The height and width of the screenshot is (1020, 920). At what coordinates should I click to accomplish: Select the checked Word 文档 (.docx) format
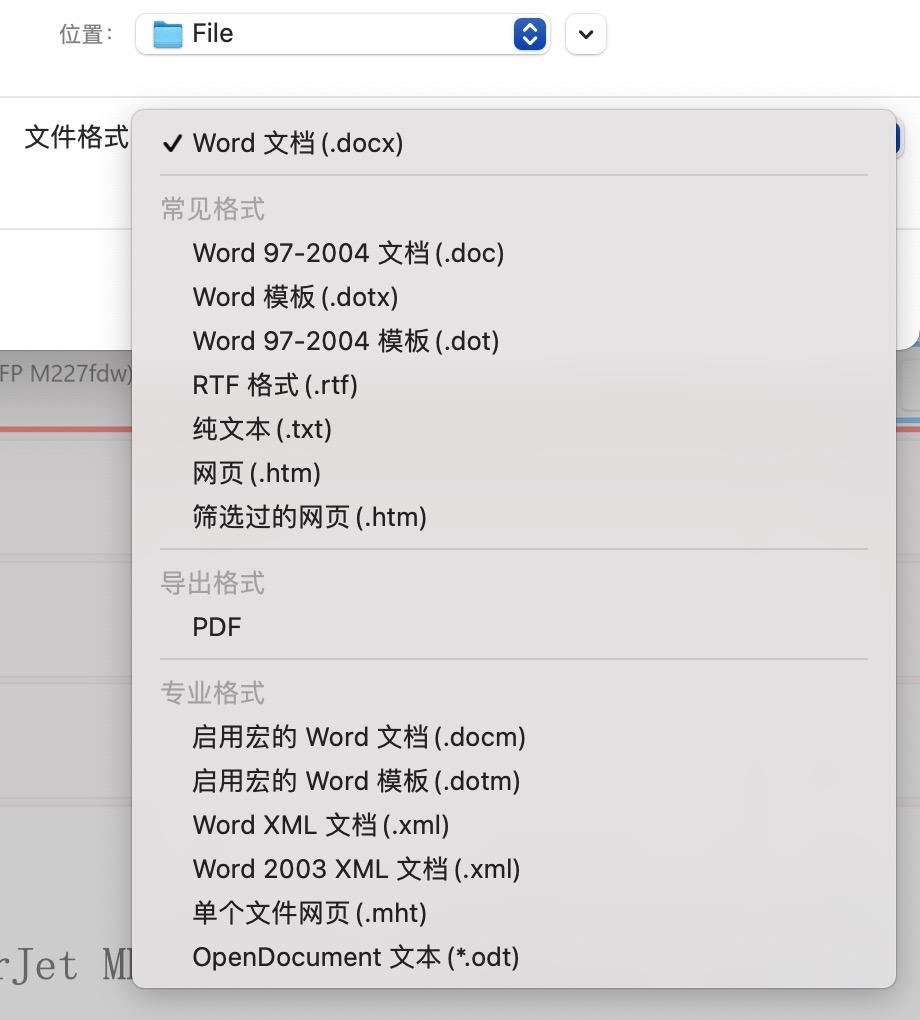click(x=297, y=143)
